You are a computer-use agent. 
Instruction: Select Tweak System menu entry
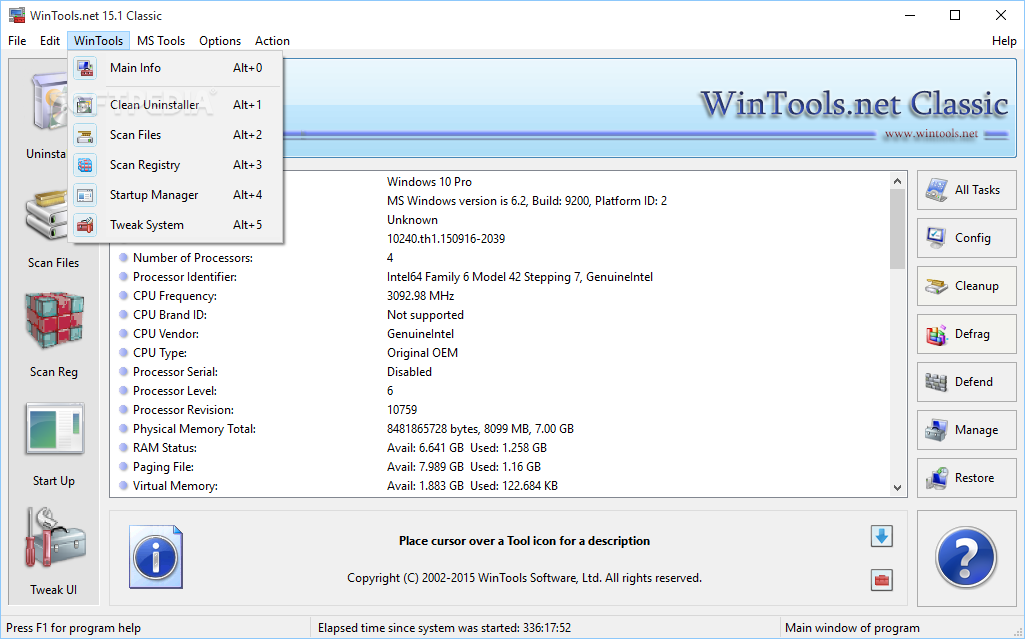175,225
